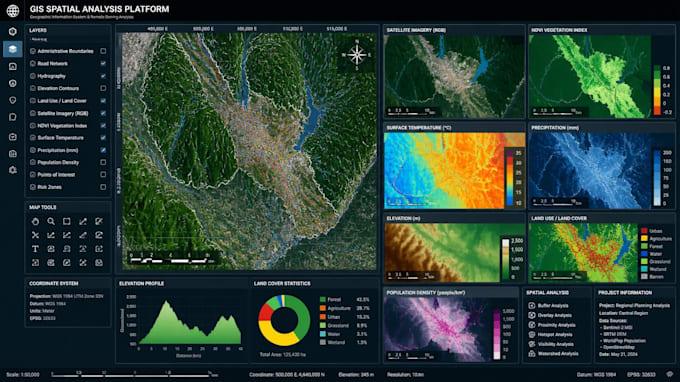Disable the NDVI Vegetation Index checkbox
The image size is (680, 382).
pyautogui.click(x=103, y=125)
